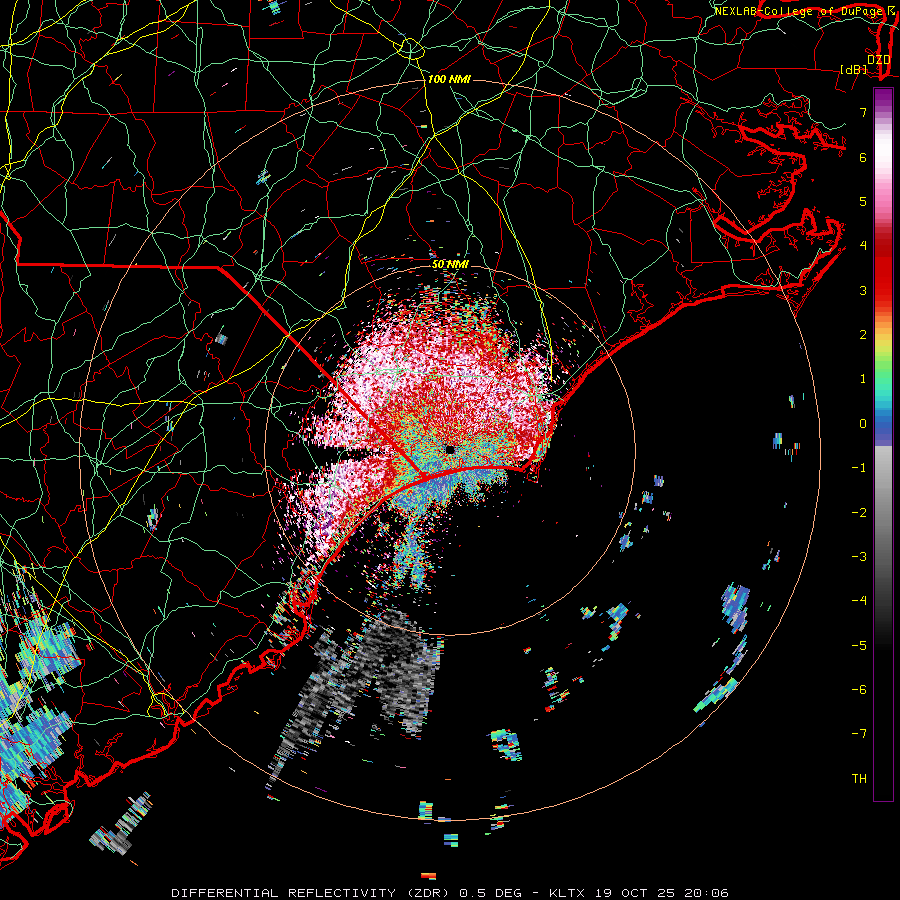
Task: Click the "-3" value on the color scale
Action: coord(859,557)
